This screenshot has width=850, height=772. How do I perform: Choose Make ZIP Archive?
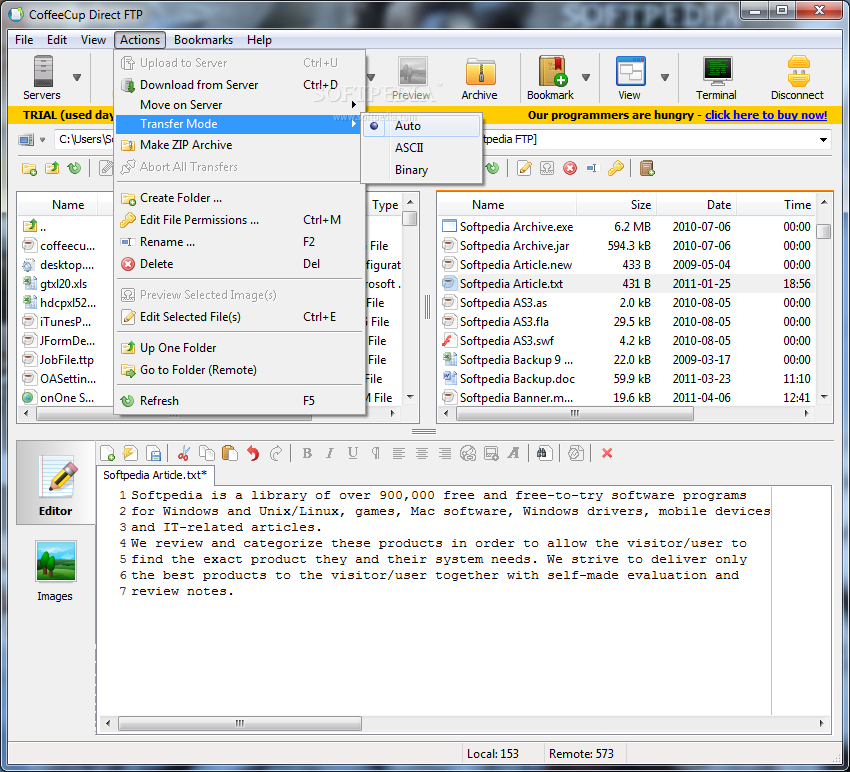point(239,145)
